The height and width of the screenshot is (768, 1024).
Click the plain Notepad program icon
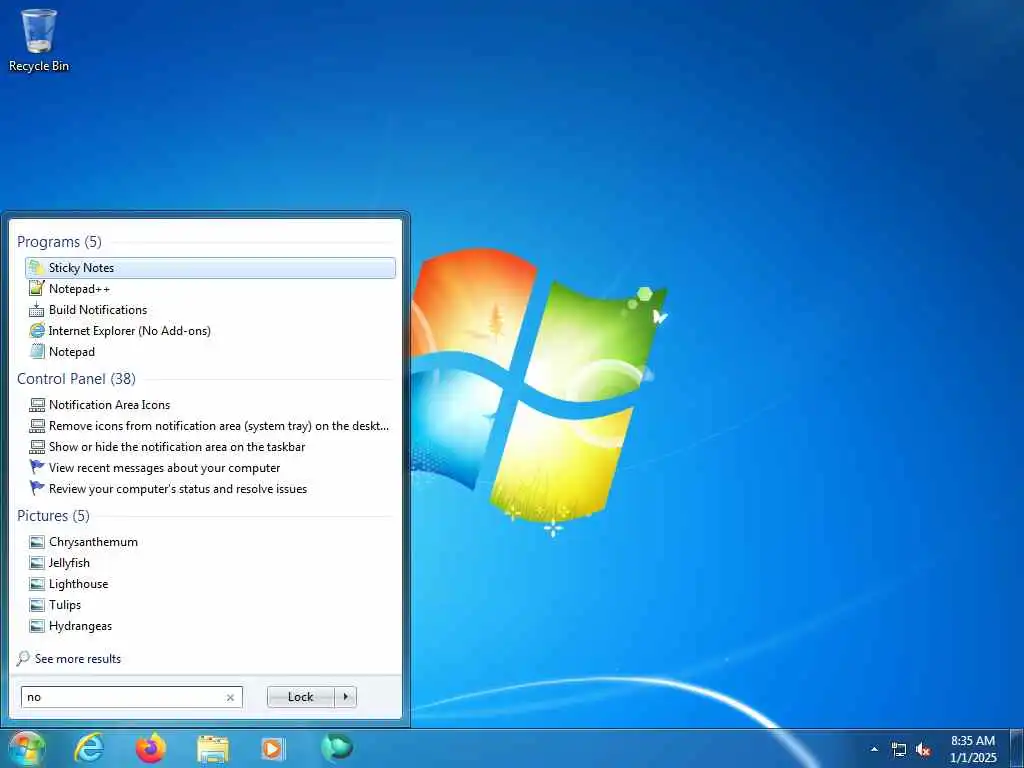(x=37, y=351)
